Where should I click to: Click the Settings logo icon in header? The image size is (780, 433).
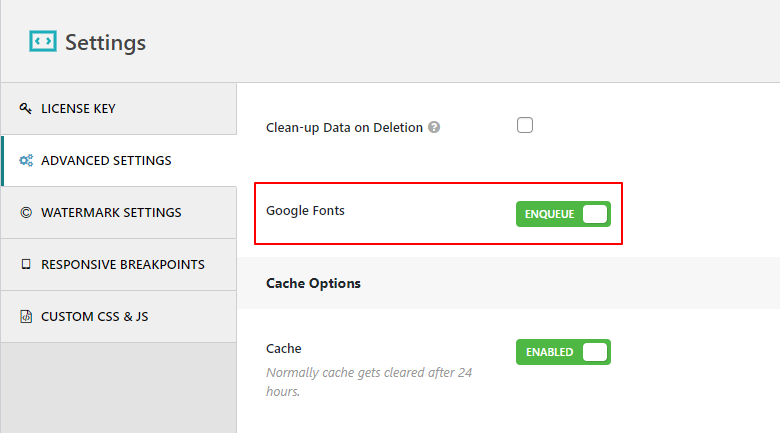pyautogui.click(x=43, y=41)
